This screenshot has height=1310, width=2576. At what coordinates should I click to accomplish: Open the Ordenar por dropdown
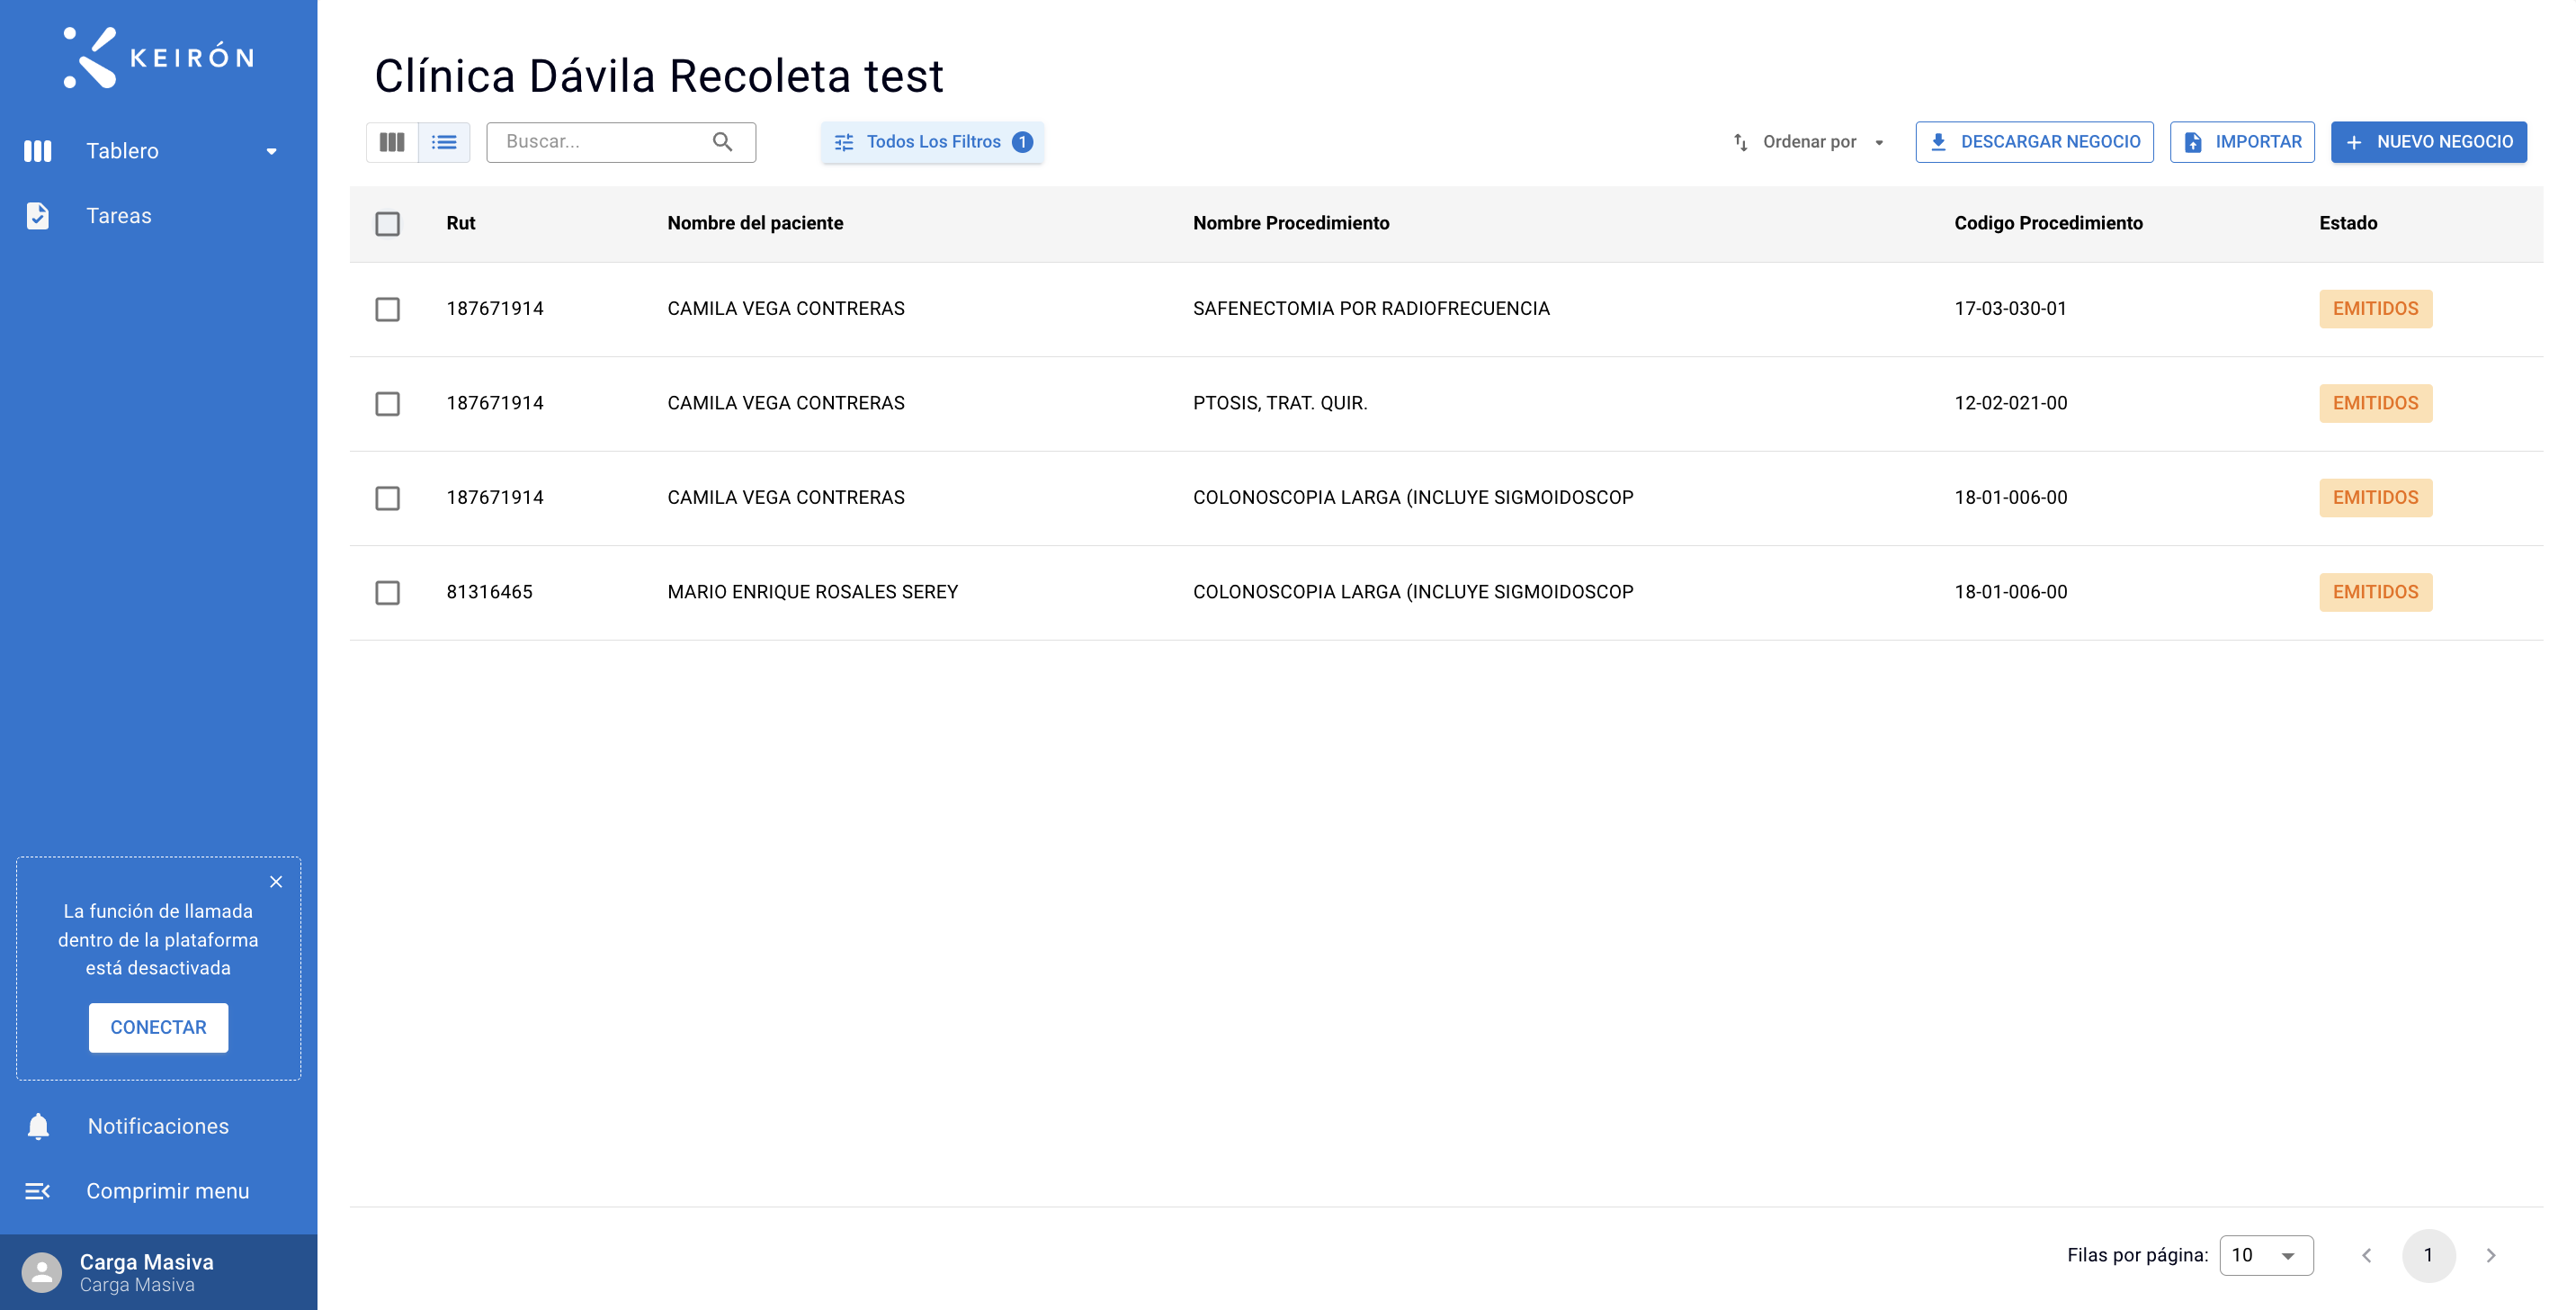tap(1809, 142)
